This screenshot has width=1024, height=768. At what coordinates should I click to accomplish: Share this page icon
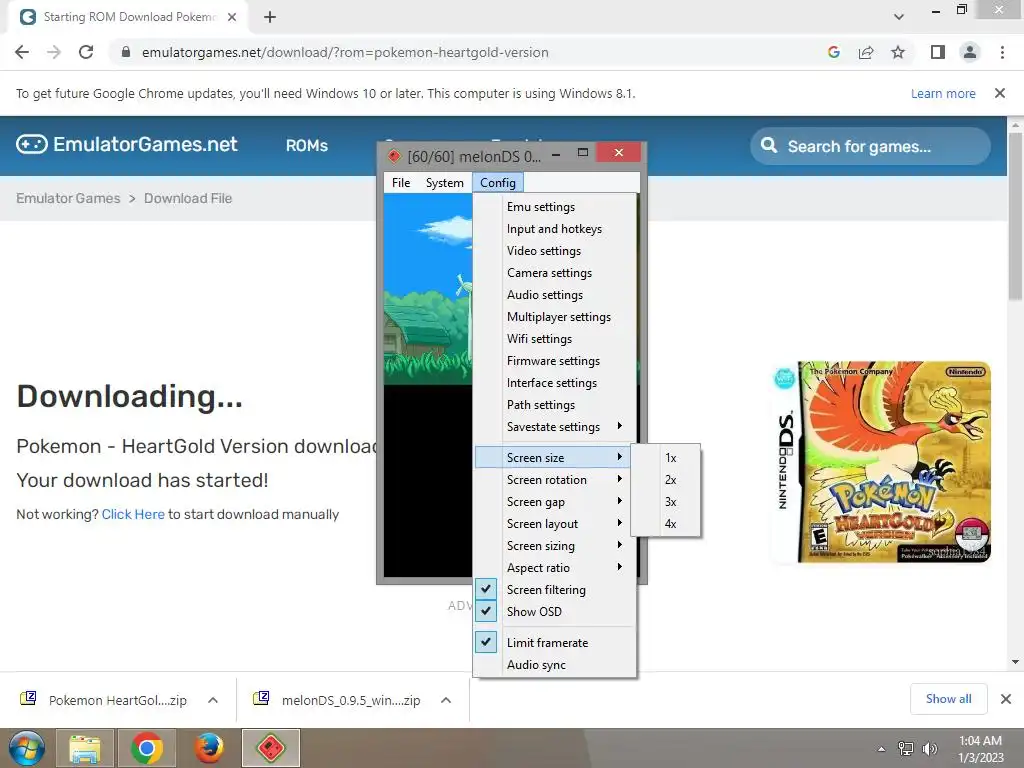click(x=866, y=52)
